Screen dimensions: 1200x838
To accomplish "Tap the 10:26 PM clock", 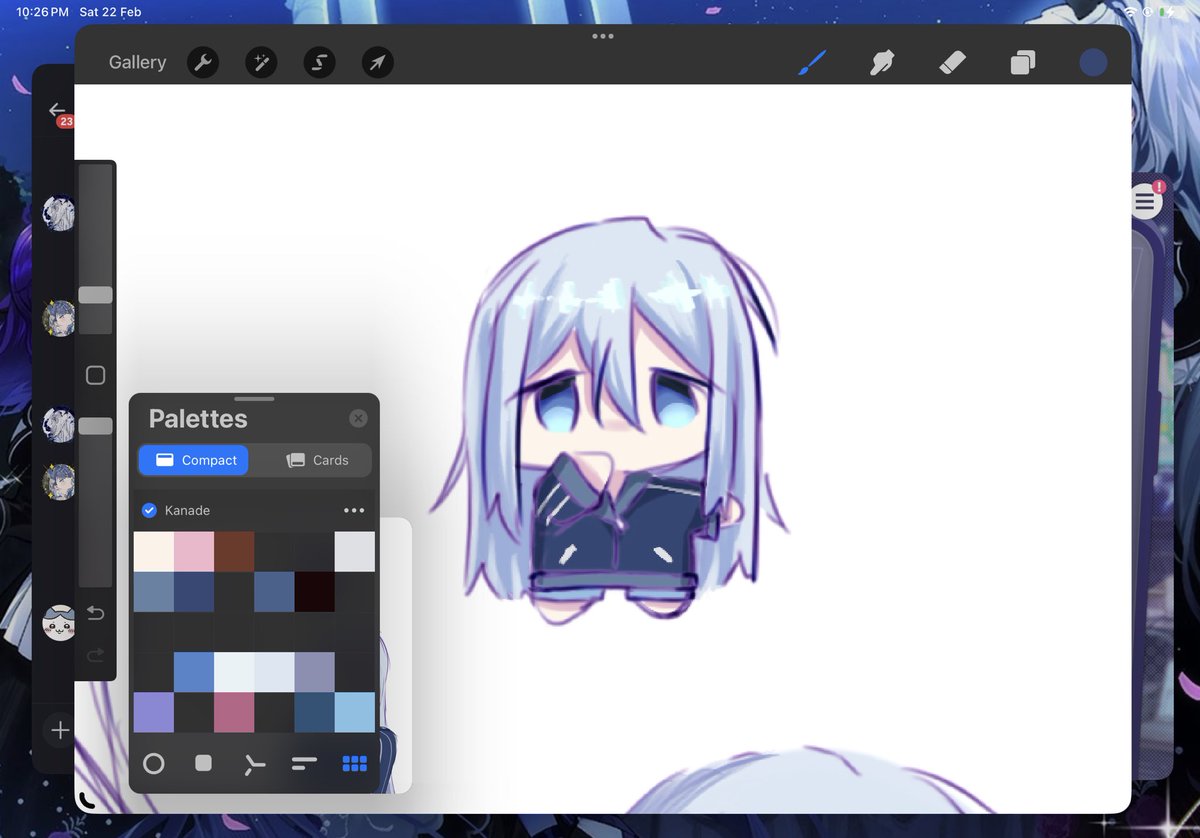I will [x=42, y=12].
